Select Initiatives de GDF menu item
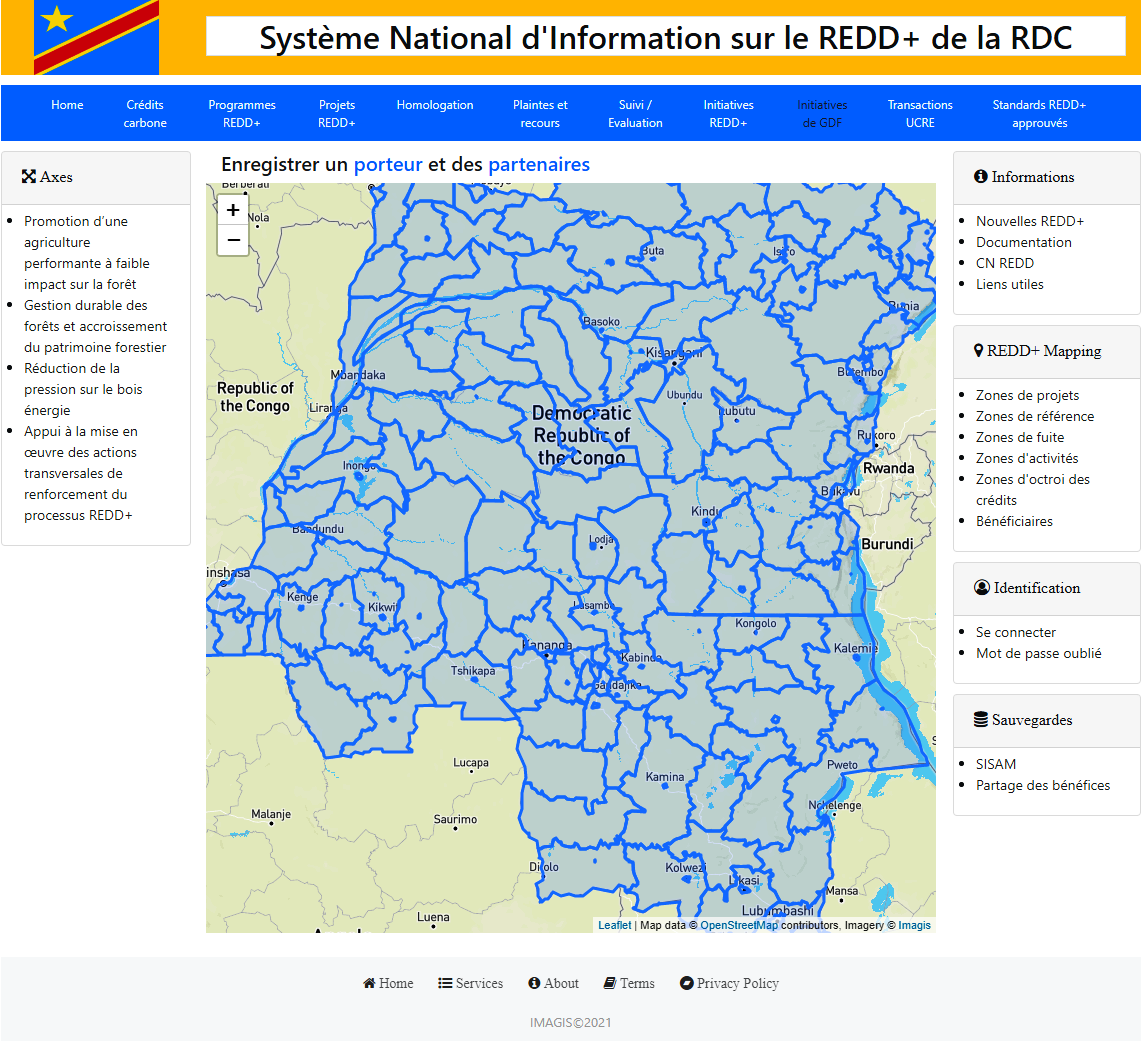This screenshot has height=1041, width=1142. 822,114
